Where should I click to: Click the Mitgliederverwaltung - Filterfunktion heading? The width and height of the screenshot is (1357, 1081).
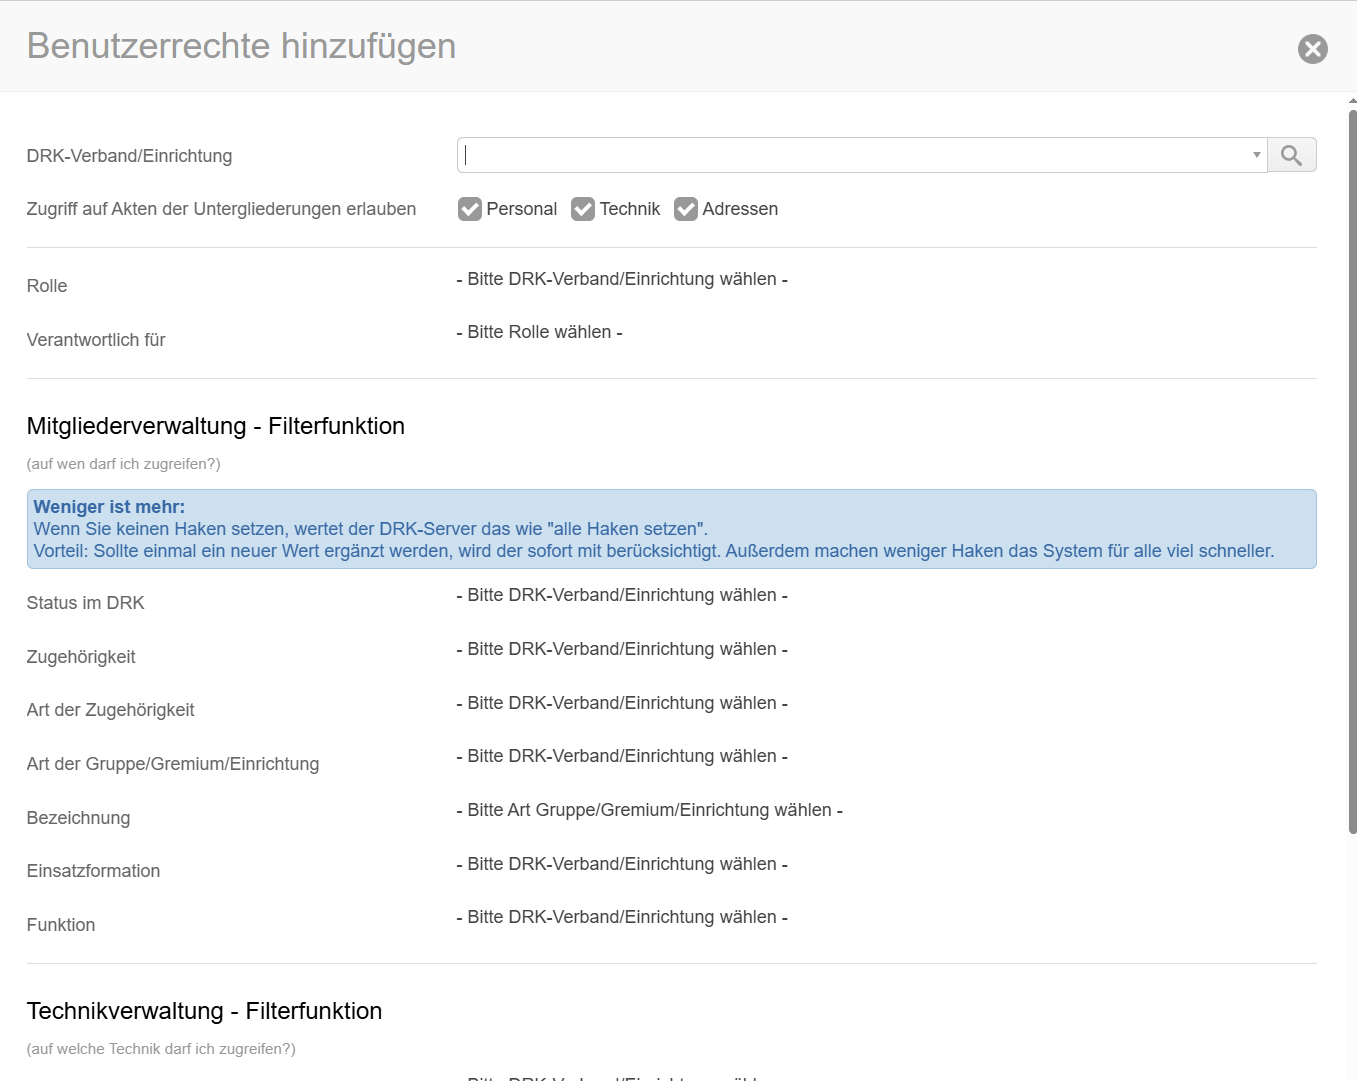click(216, 426)
